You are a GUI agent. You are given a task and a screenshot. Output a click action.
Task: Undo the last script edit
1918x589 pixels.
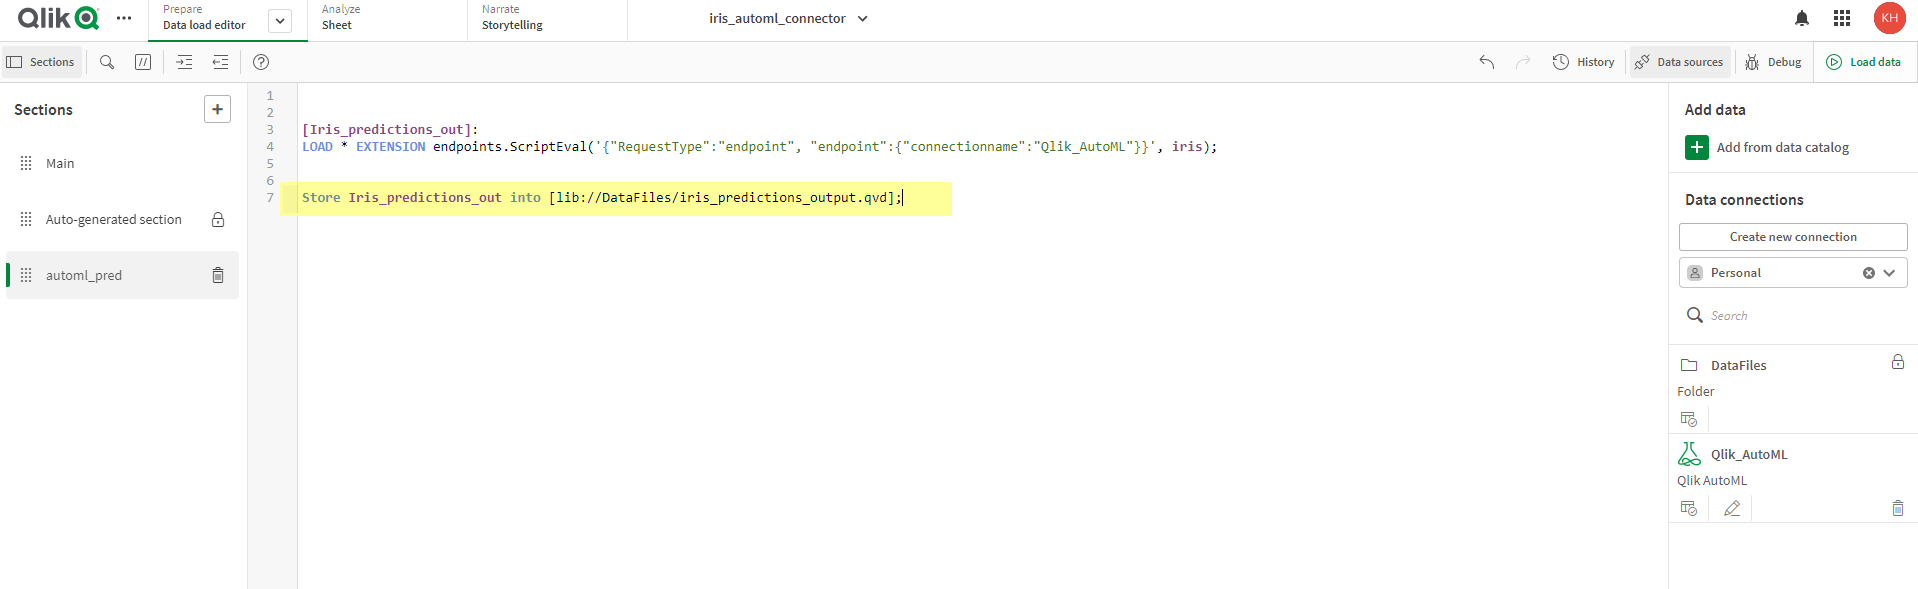tap(1487, 62)
